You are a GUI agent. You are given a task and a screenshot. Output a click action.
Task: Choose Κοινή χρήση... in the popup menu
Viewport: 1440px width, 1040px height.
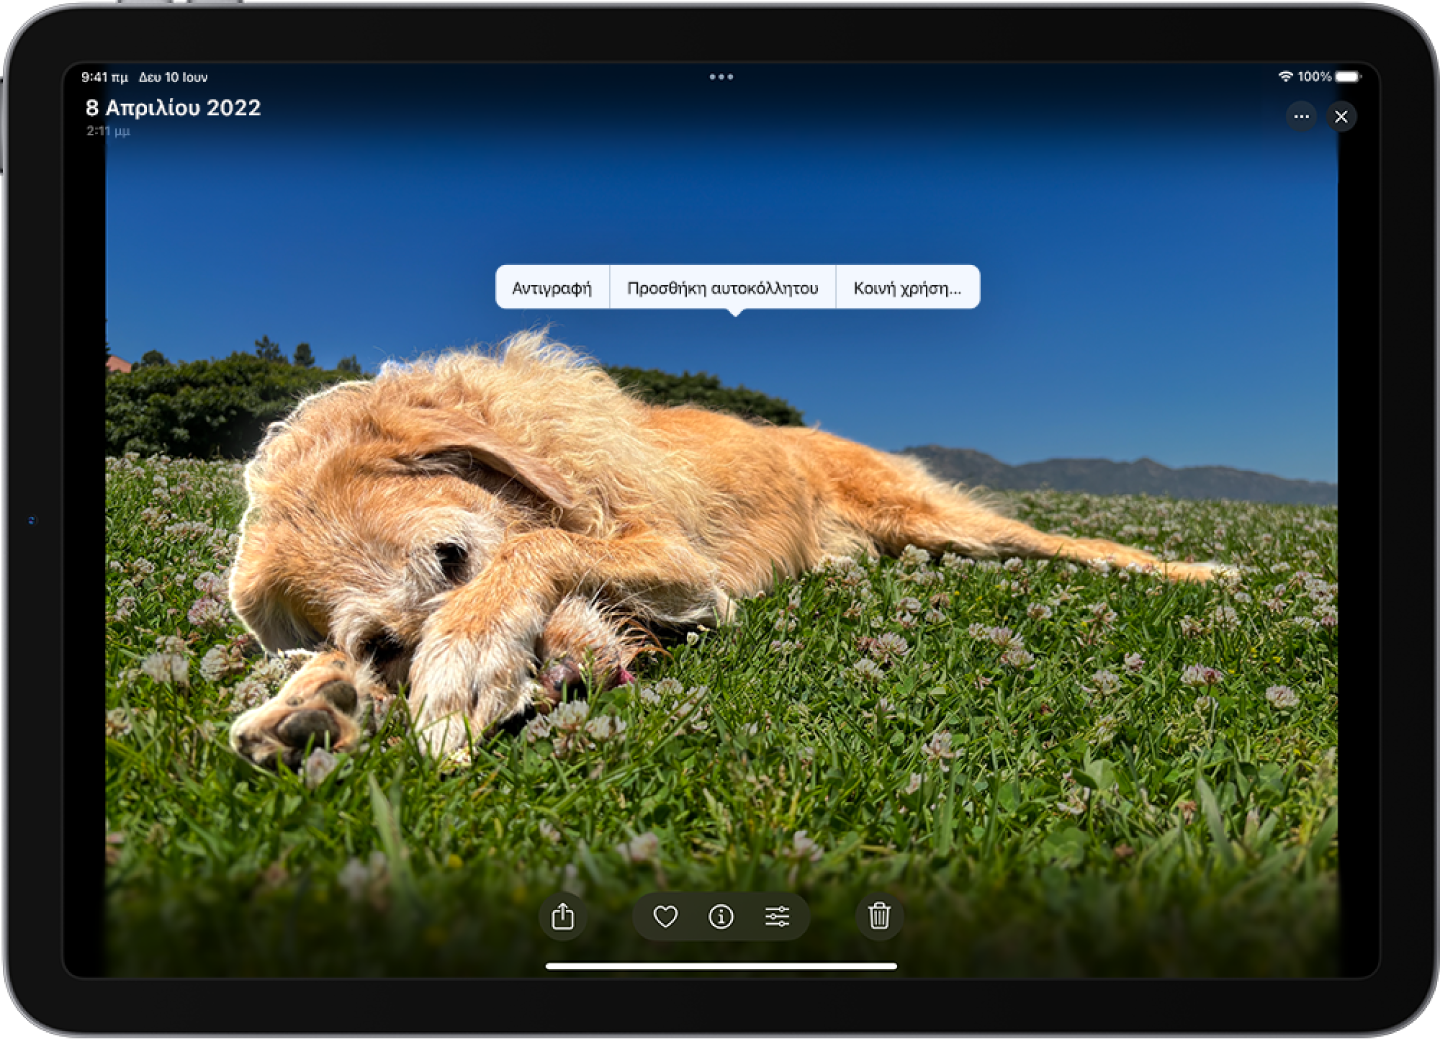(907, 288)
